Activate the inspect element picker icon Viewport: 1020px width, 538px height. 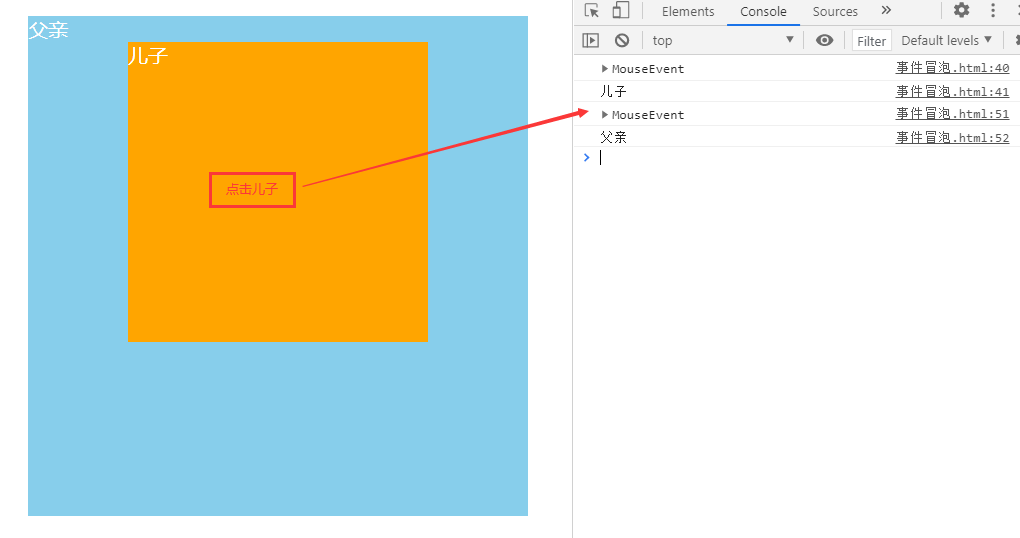[592, 11]
